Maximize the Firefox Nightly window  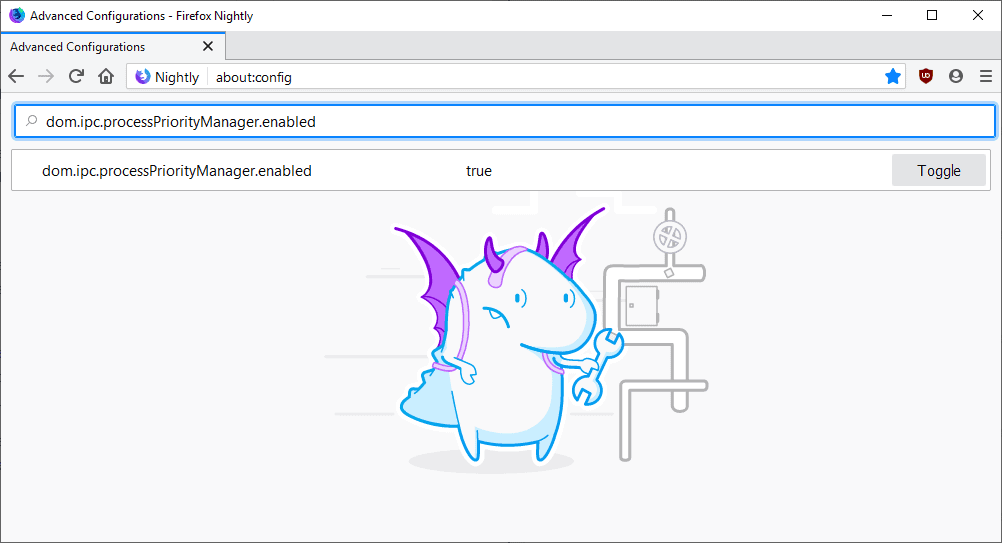(932, 15)
